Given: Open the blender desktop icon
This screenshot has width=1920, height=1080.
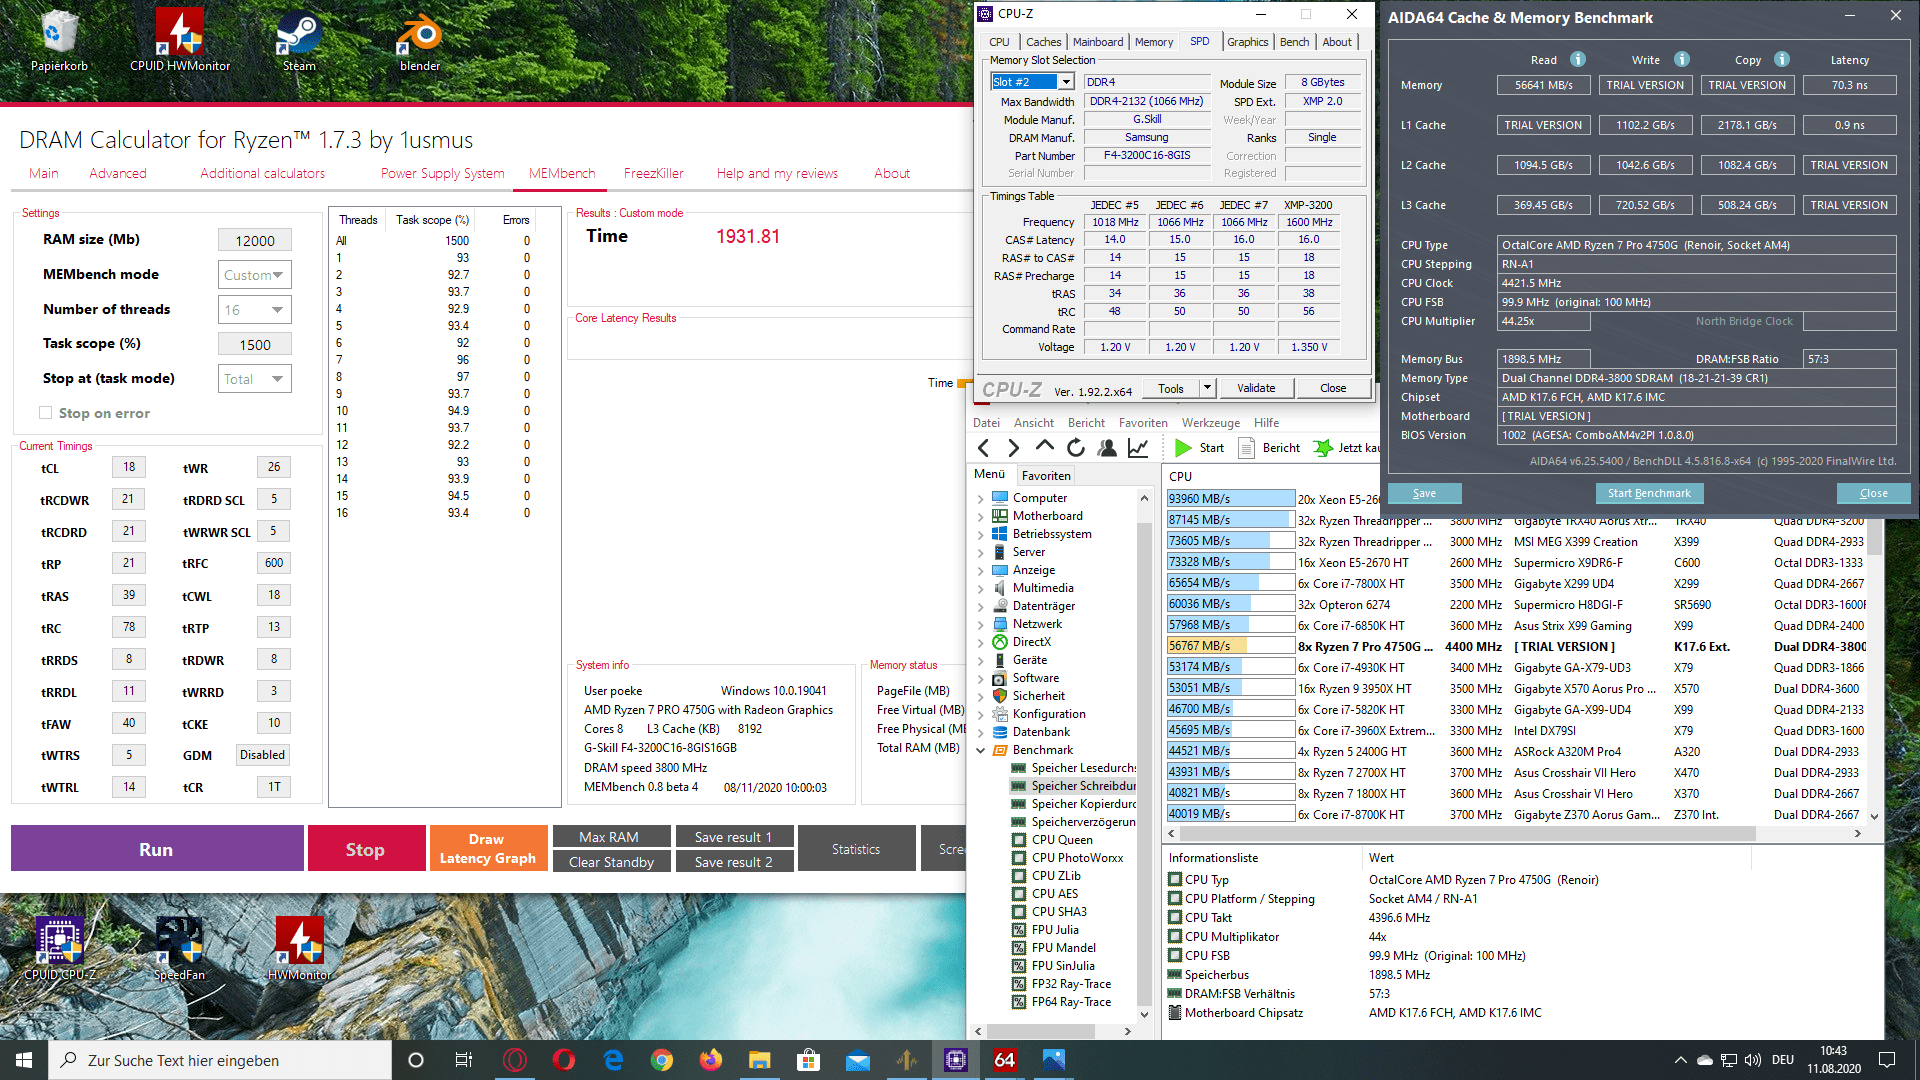Looking at the screenshot, I should coord(420,40).
